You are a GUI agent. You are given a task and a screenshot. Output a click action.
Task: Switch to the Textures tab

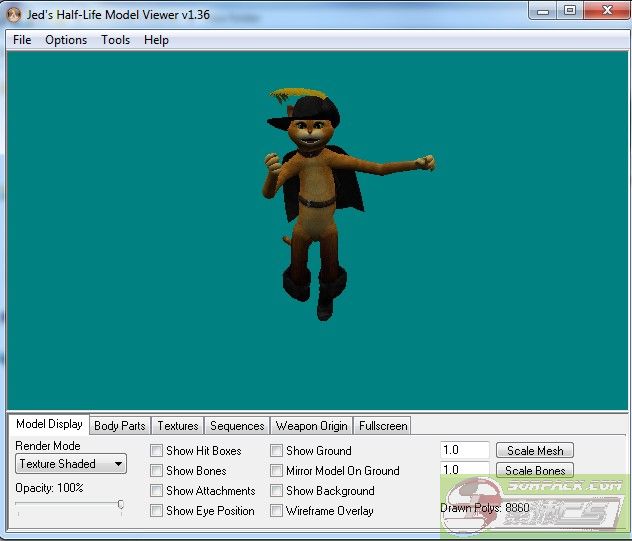tap(178, 426)
